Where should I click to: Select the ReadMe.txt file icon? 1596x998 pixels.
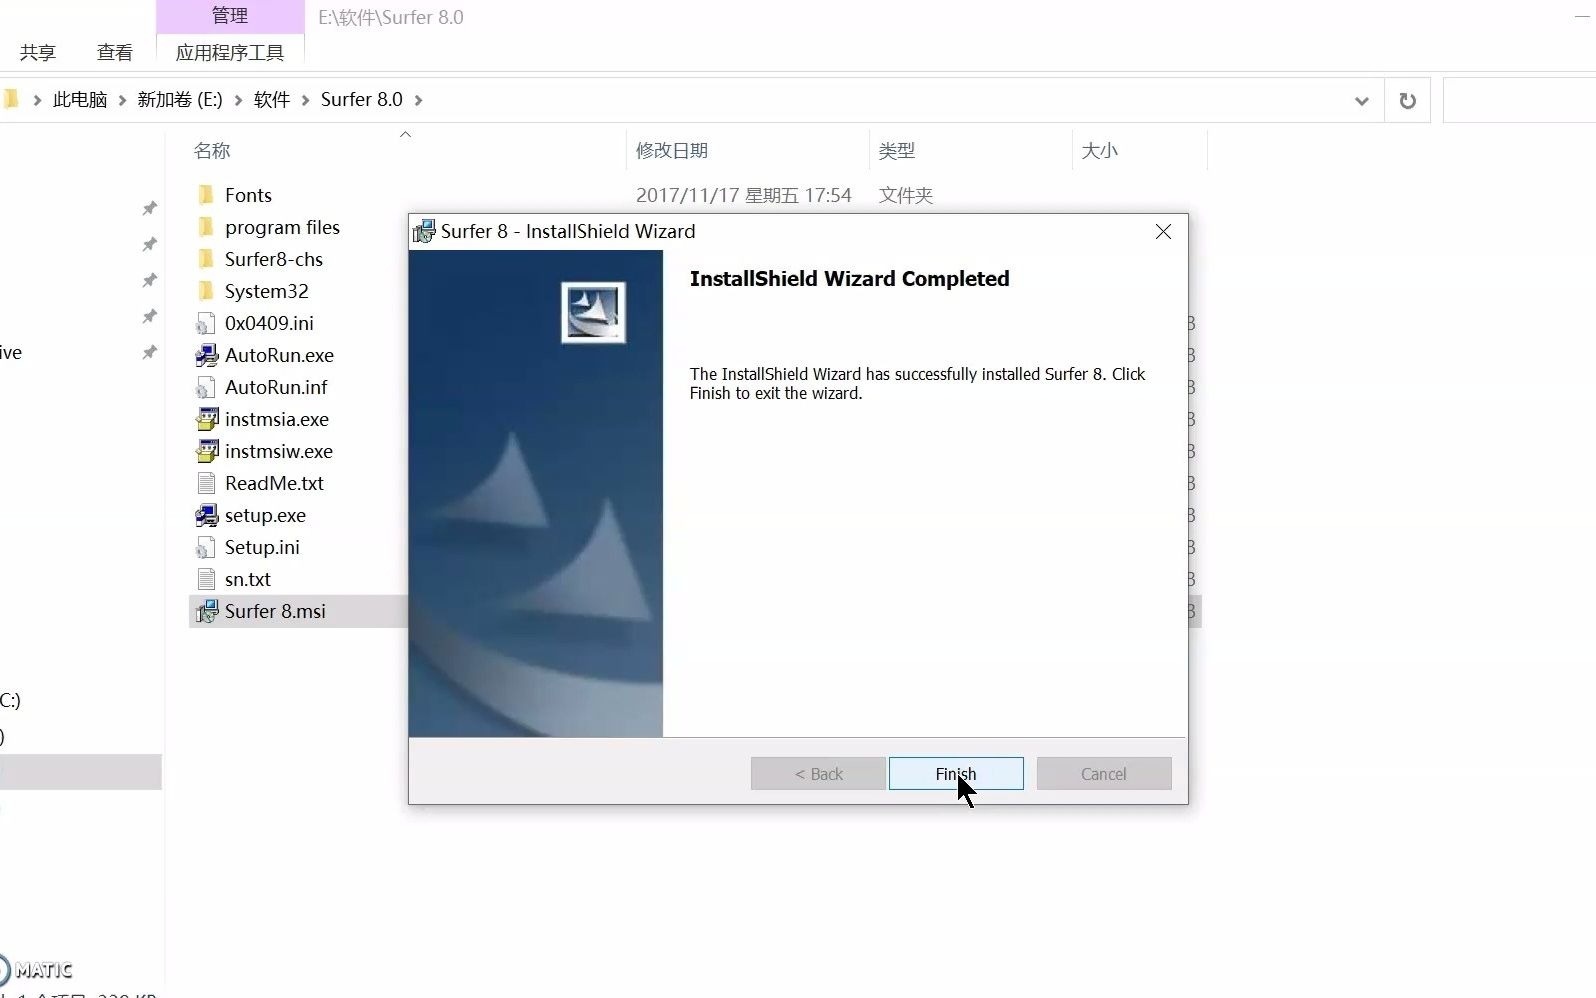point(206,483)
